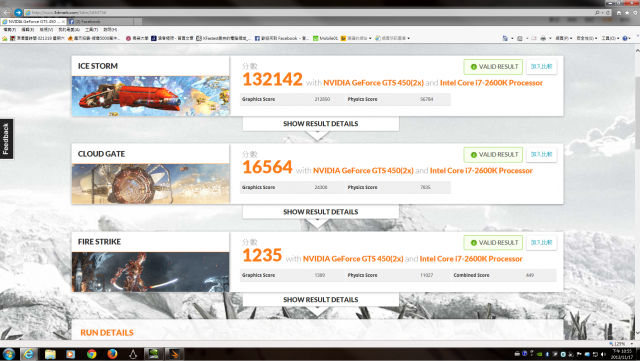Open the browser Tools gear icon

click(635, 13)
